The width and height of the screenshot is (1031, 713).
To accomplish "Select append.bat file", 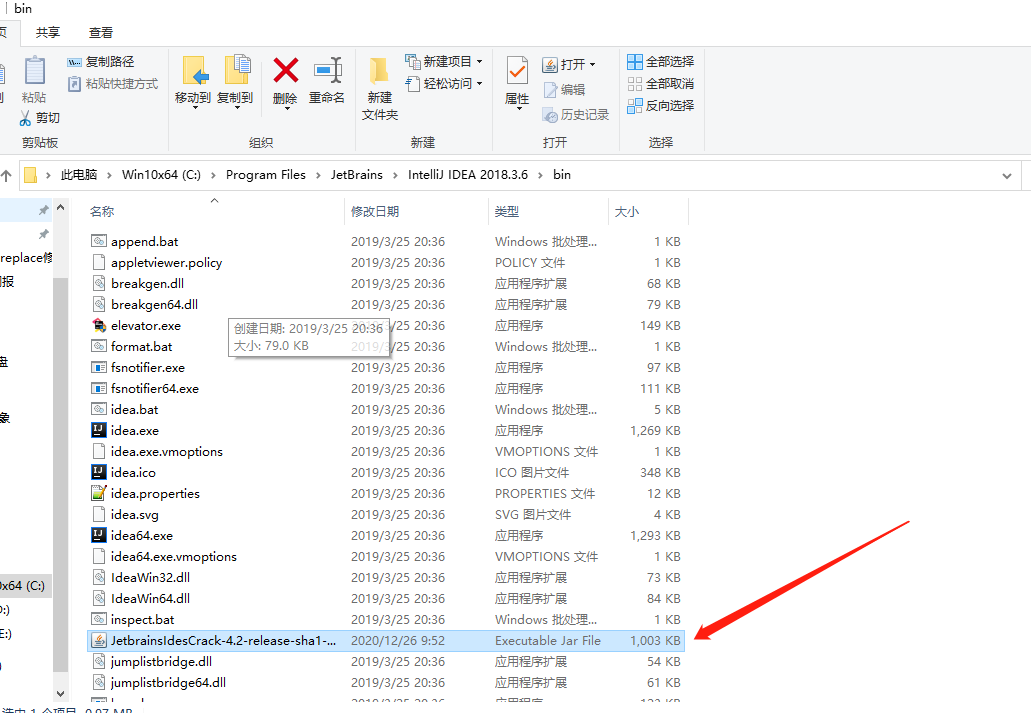I will click(385, 241).
